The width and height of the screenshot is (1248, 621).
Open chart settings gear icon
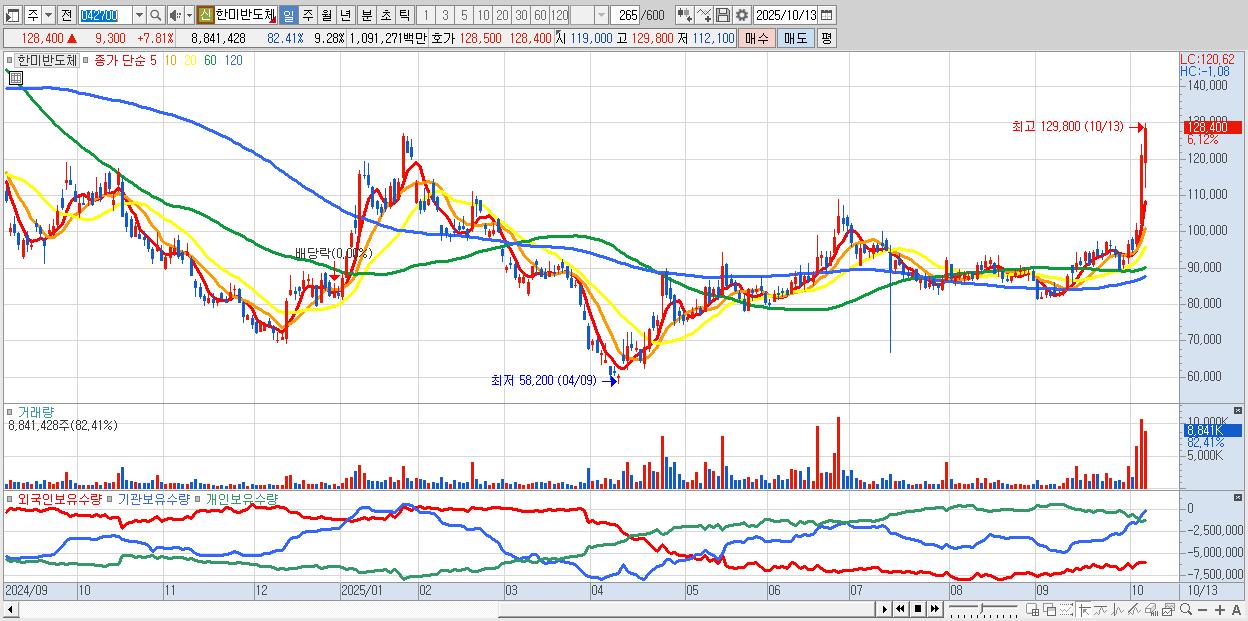[742, 15]
